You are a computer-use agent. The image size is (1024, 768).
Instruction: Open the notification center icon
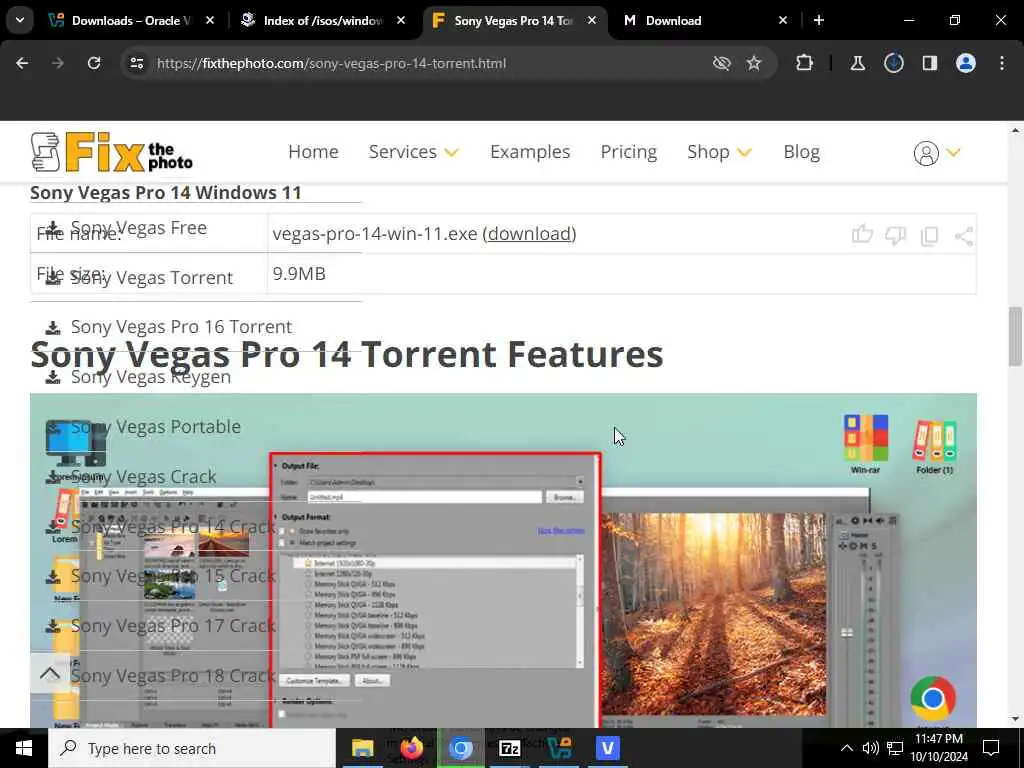point(991,748)
